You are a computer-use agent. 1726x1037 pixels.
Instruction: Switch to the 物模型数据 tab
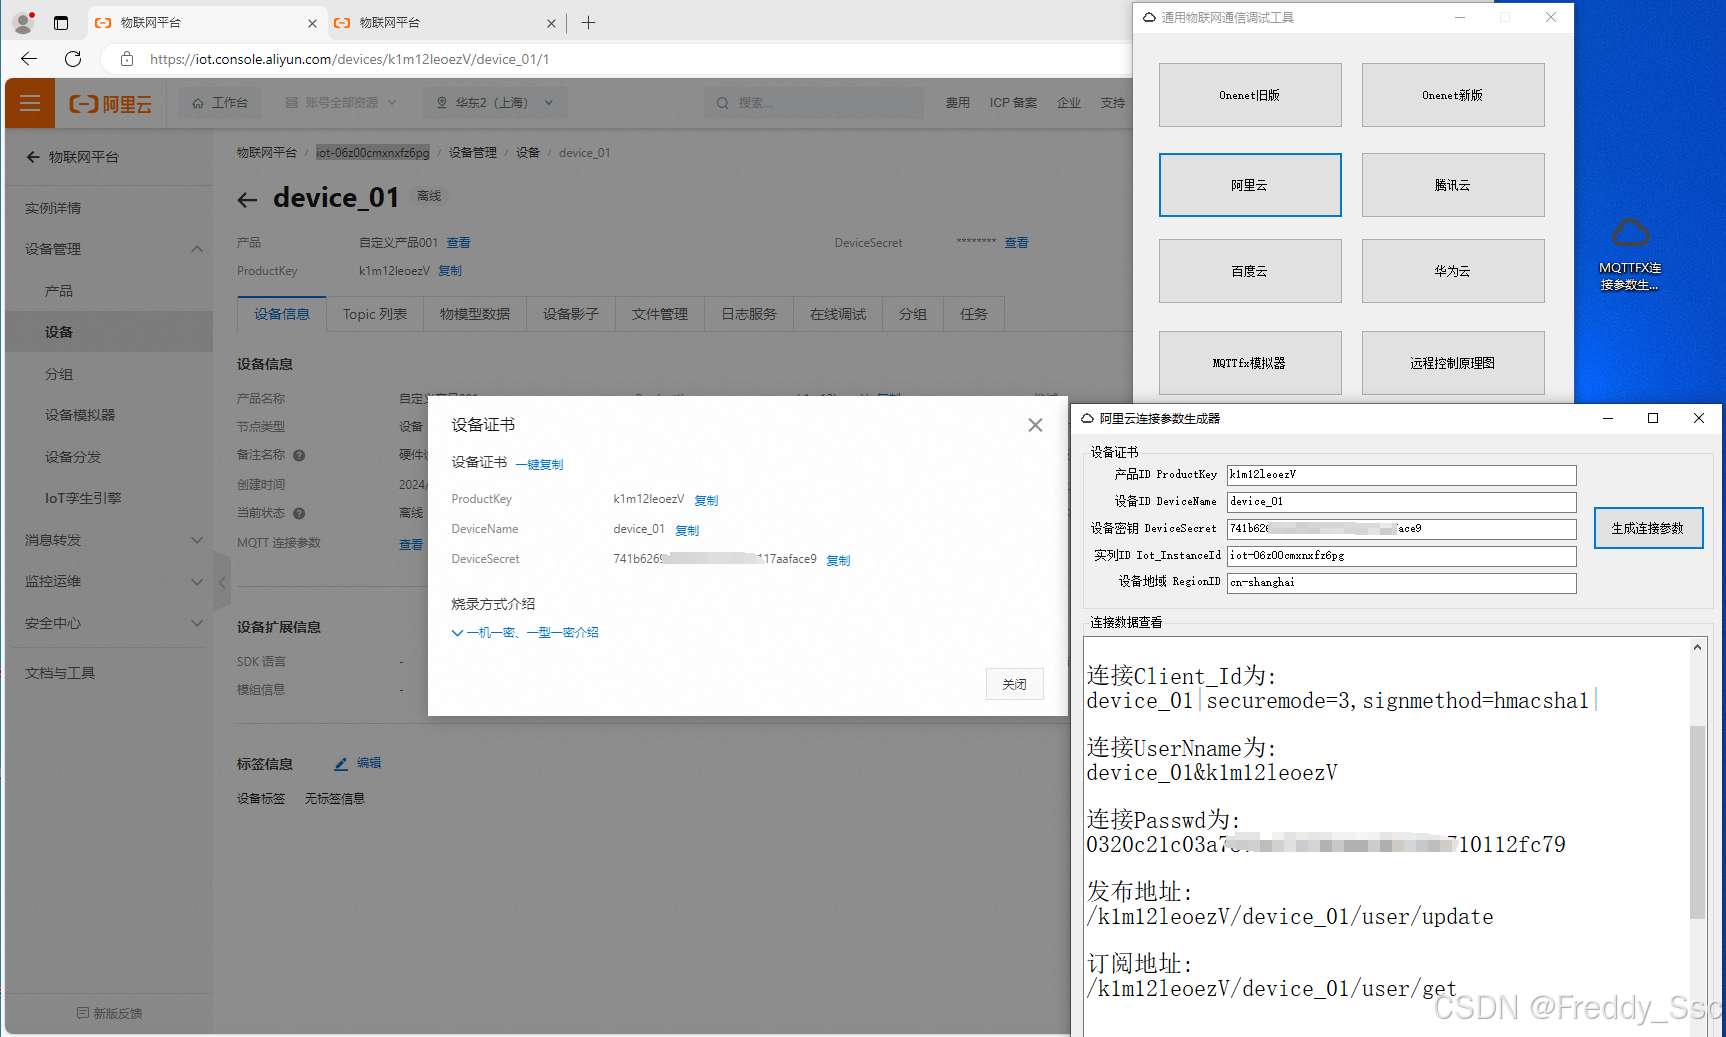(475, 314)
